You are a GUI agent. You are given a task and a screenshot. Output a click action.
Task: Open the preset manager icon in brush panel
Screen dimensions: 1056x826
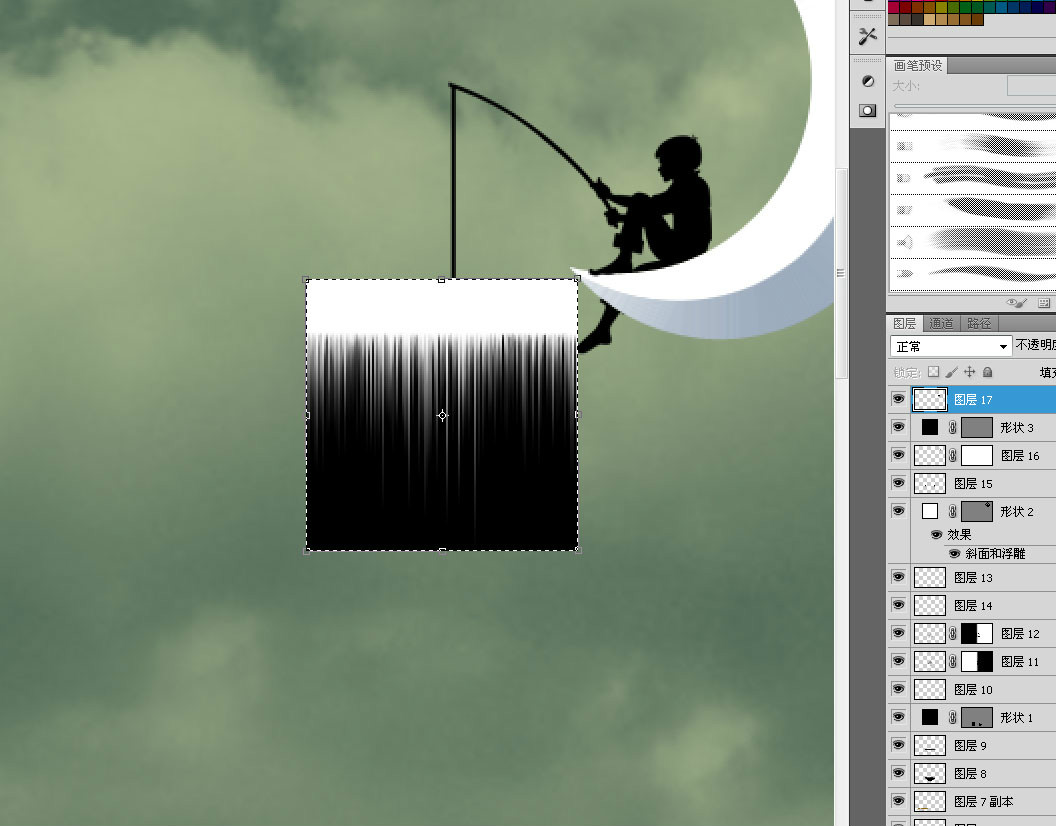[x=1044, y=303]
